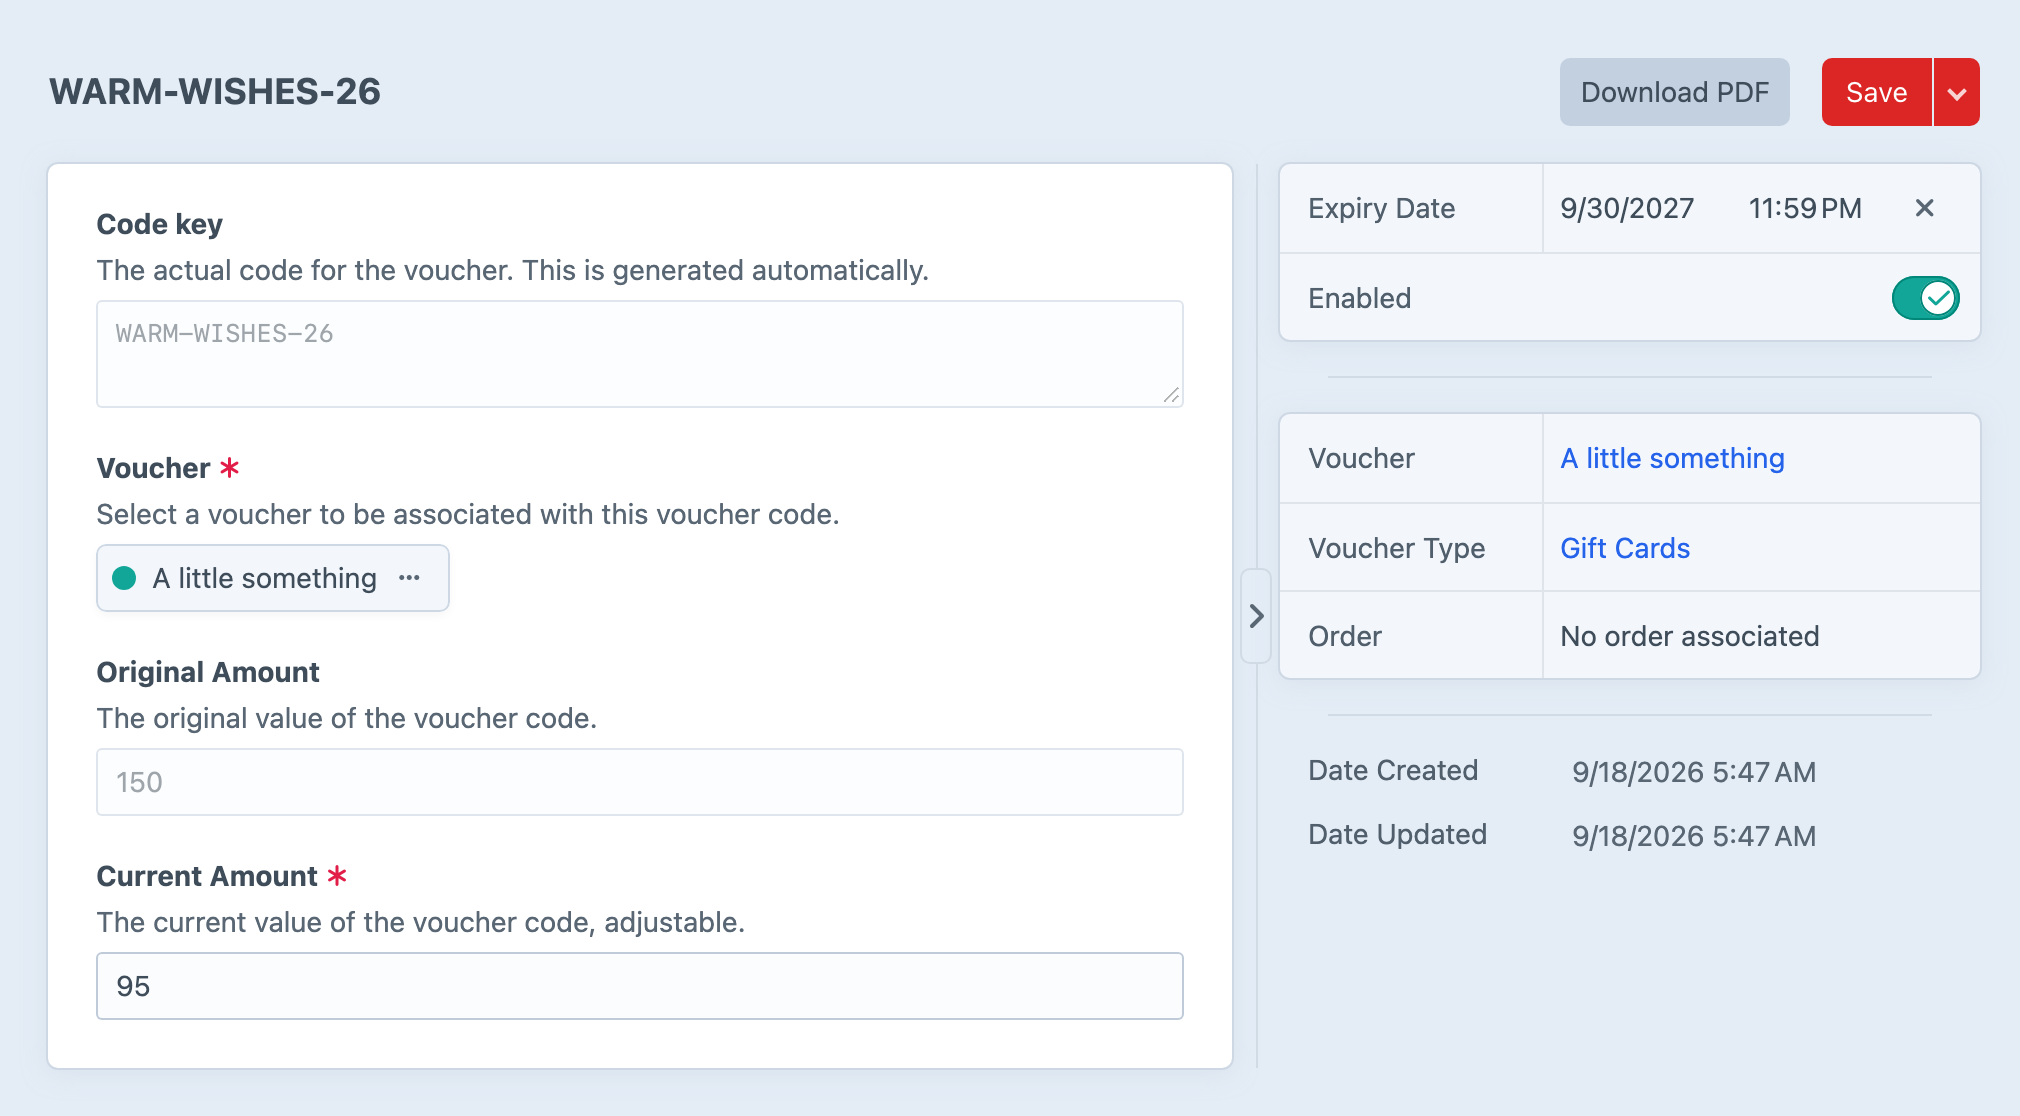The width and height of the screenshot is (2020, 1116).
Task: Open the Gift Cards voucher type link
Action: tap(1625, 548)
